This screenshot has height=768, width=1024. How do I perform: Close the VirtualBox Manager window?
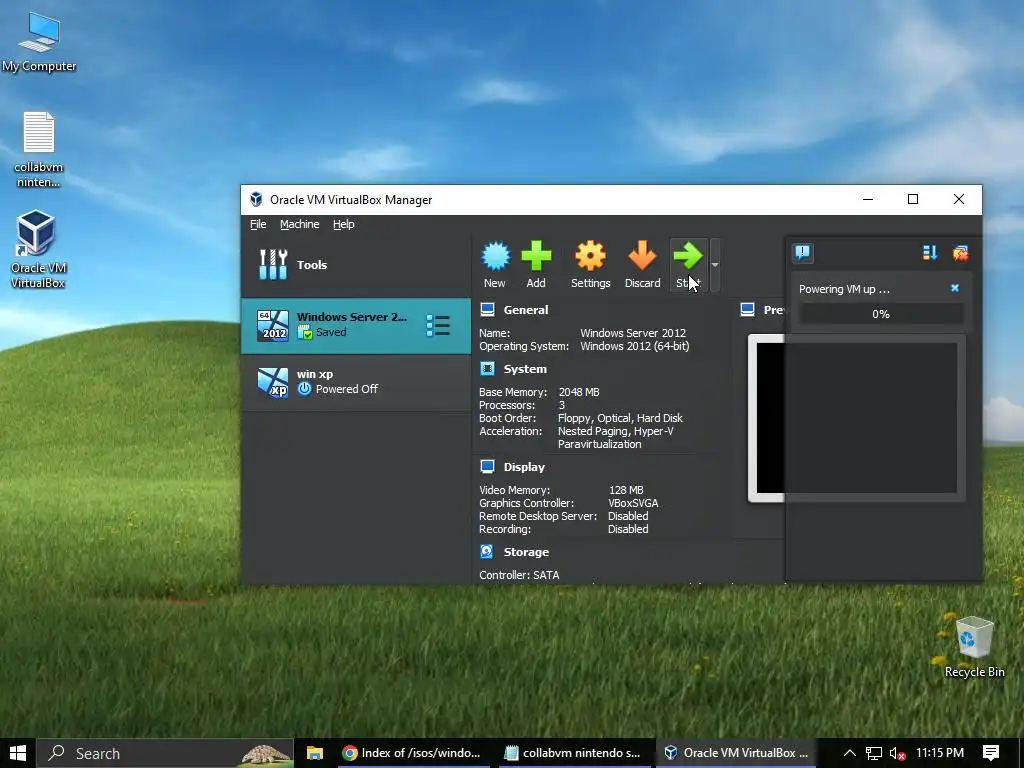pyautogui.click(x=959, y=199)
